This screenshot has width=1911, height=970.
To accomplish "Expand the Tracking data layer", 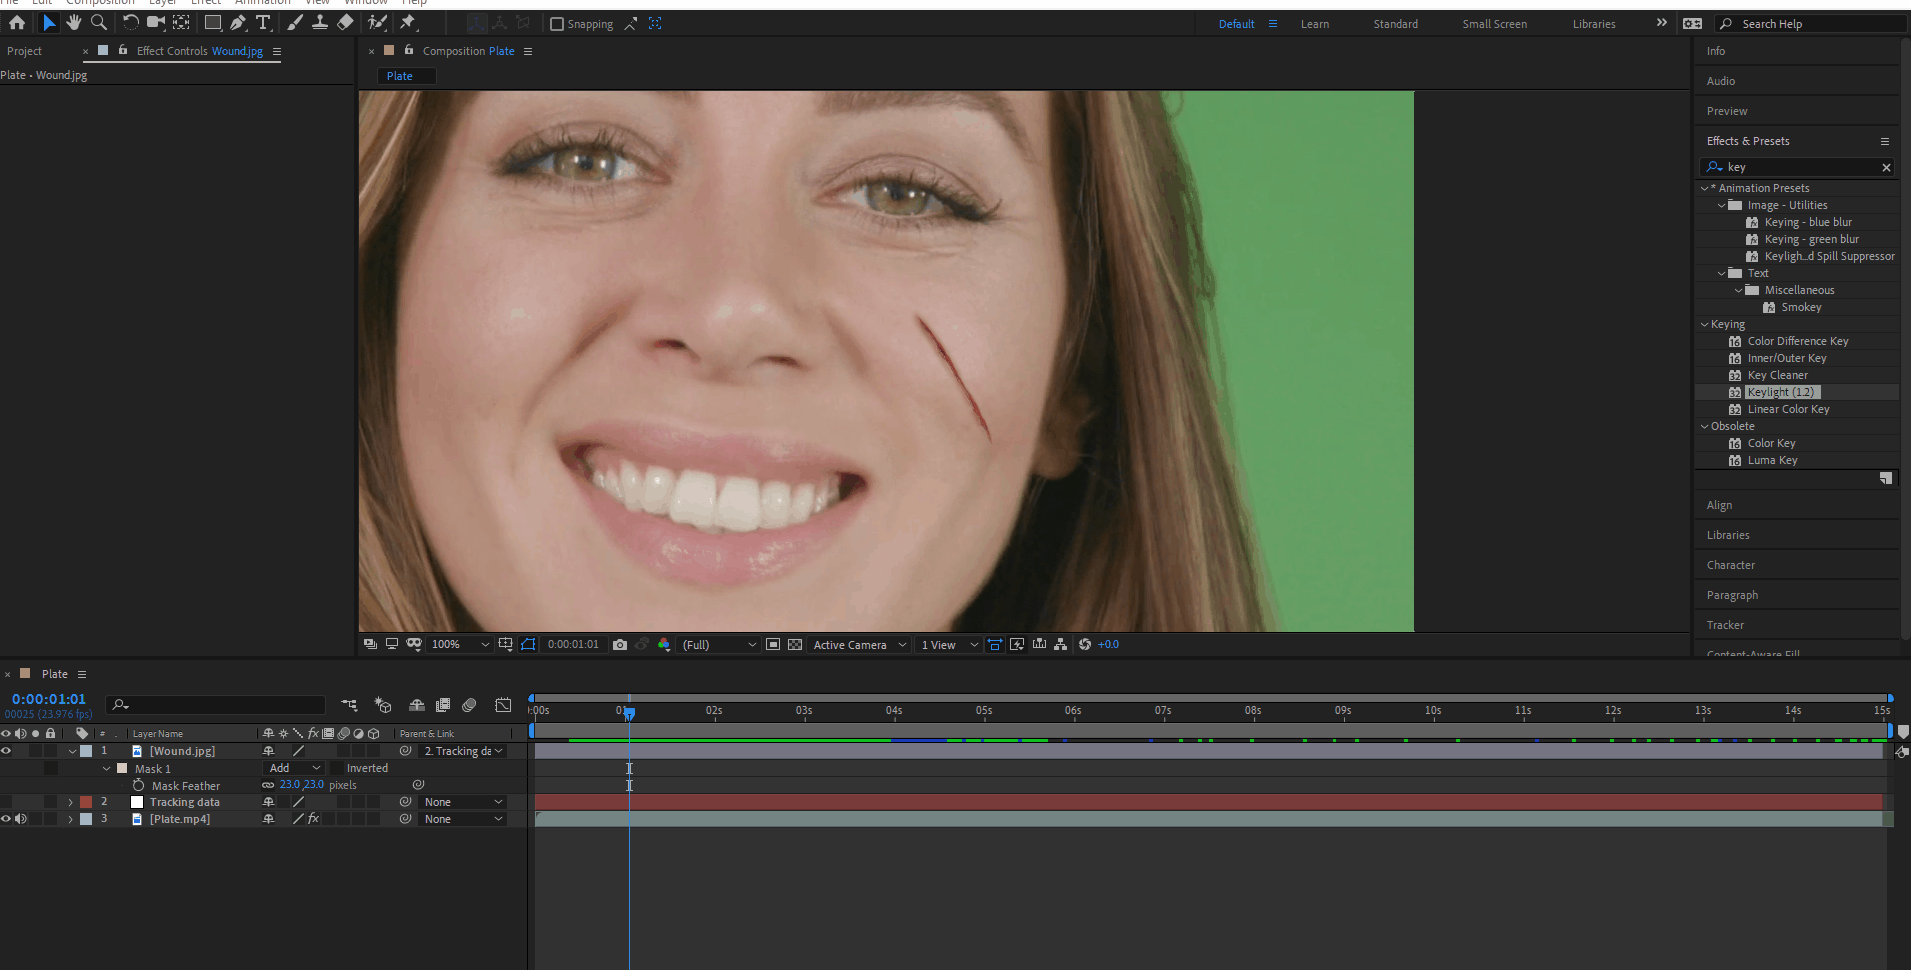I will tap(70, 802).
